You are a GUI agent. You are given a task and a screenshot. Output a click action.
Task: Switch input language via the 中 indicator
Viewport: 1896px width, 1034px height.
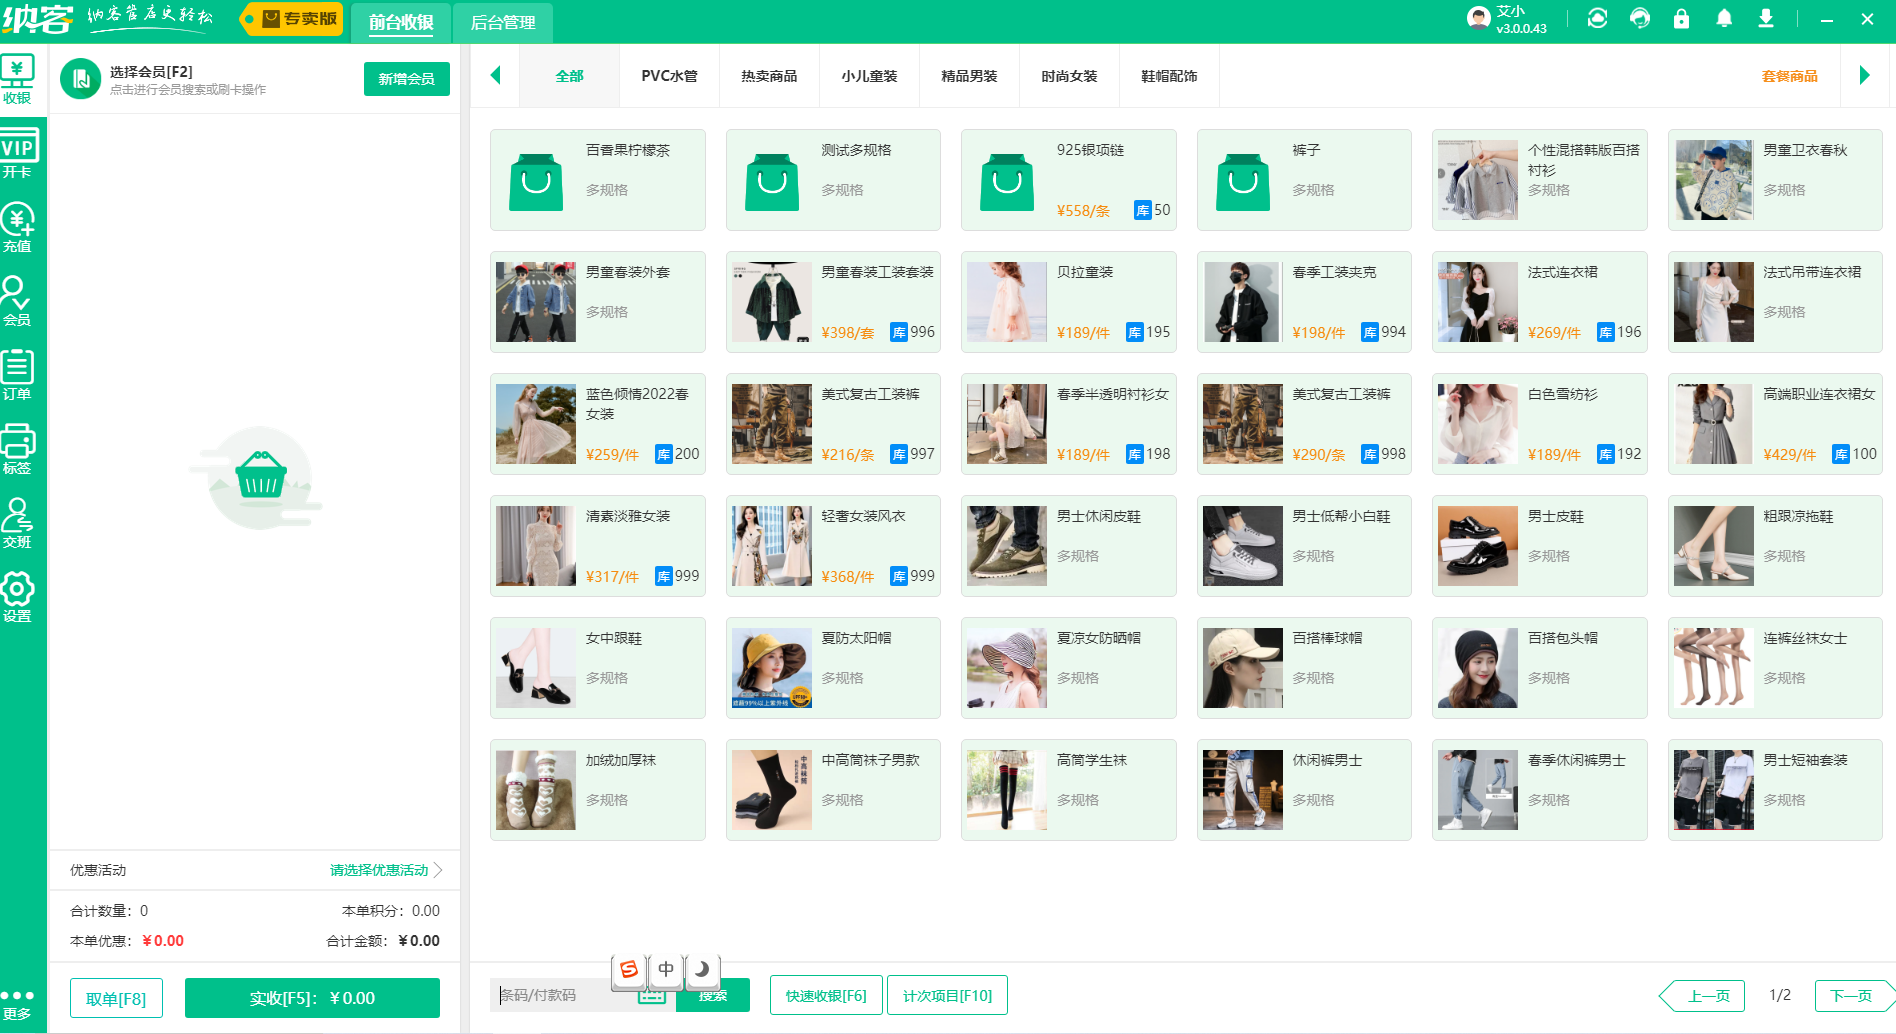point(665,968)
